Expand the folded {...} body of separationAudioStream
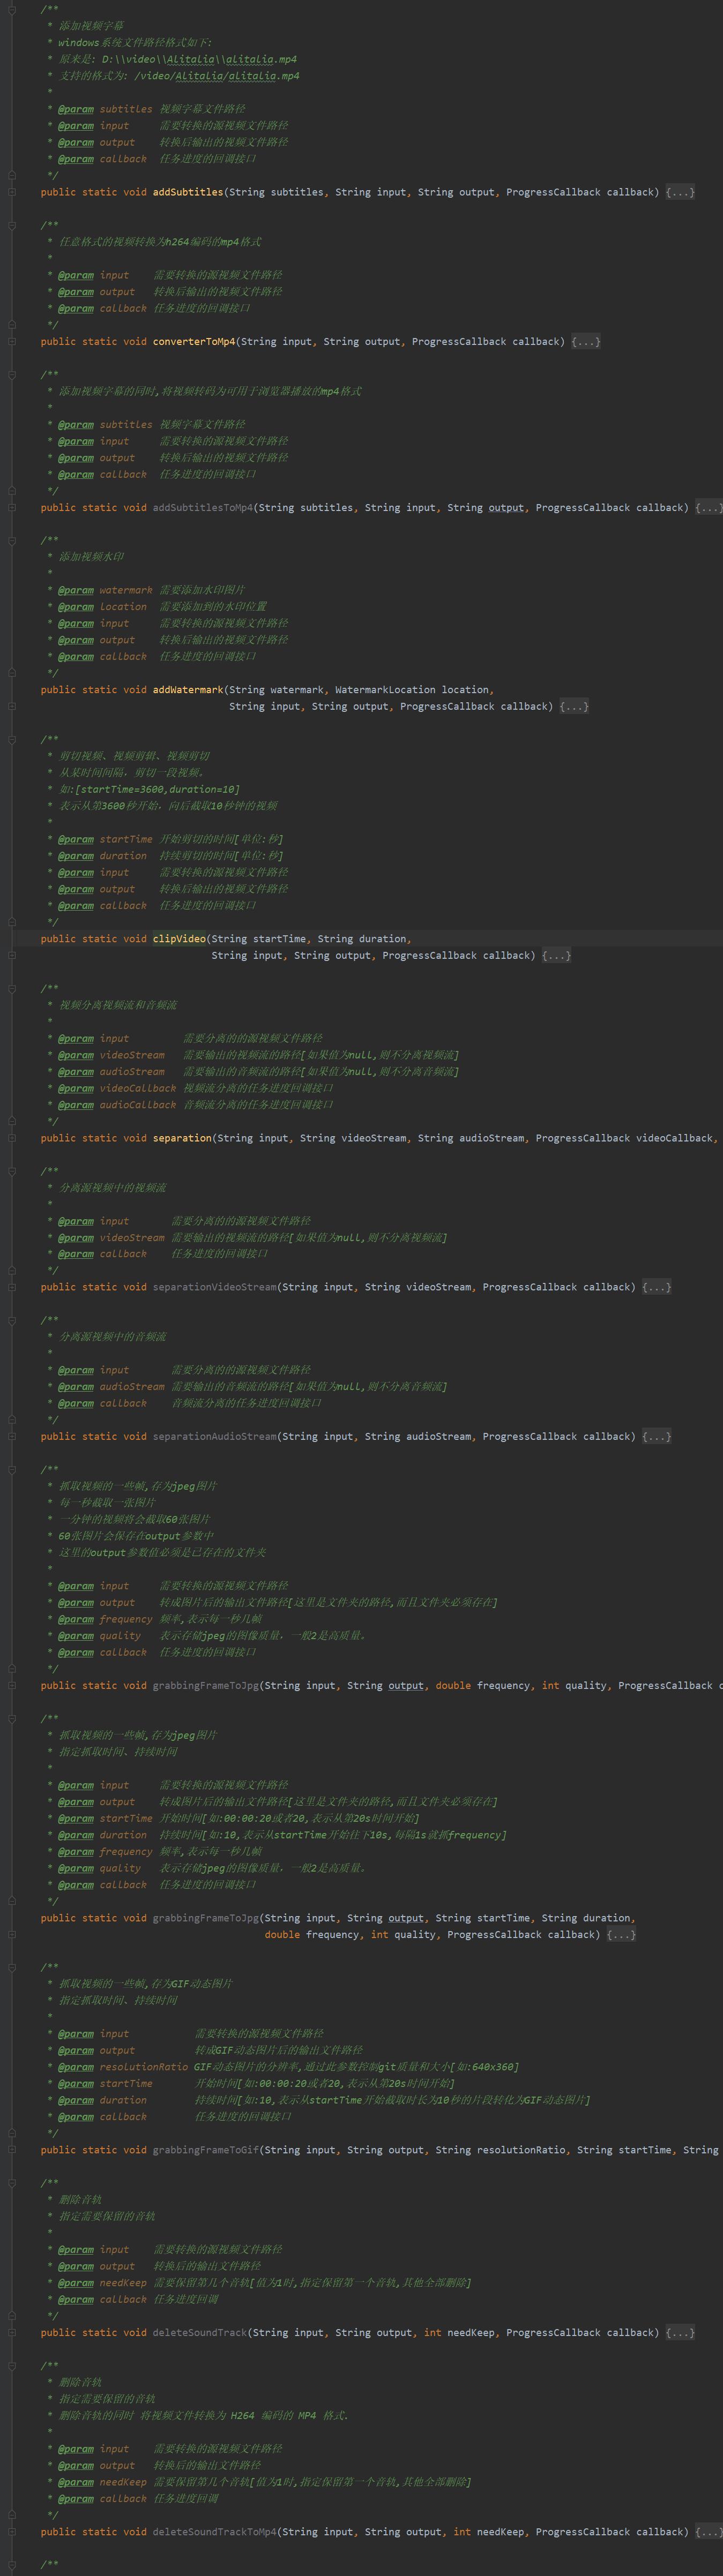Viewport: 723px width, 2576px height. click(x=657, y=1437)
